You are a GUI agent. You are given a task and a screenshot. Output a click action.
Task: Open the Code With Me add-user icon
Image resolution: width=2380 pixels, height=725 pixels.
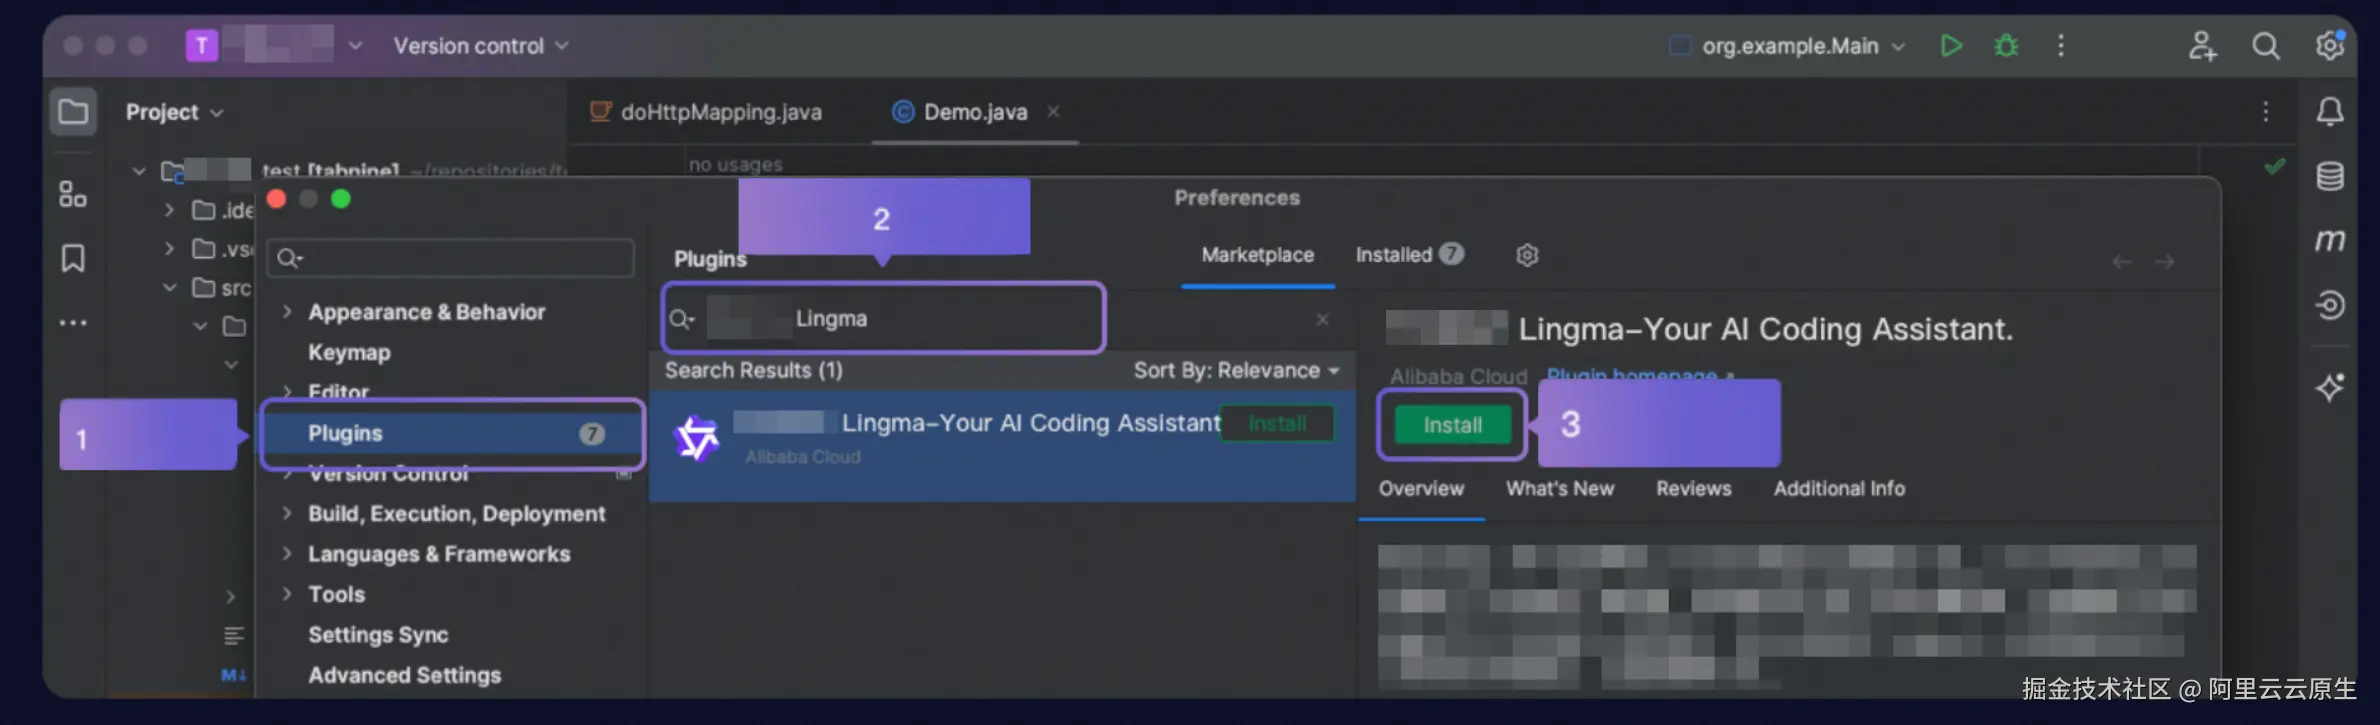click(x=2202, y=46)
